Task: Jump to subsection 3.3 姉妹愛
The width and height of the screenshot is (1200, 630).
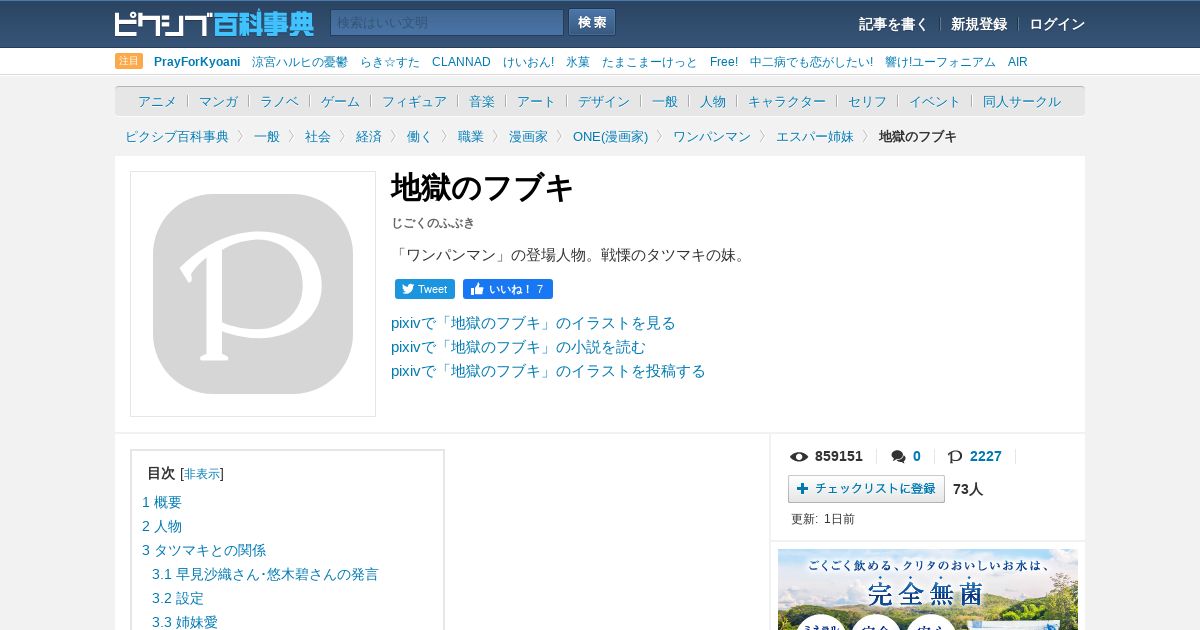Action: 185,622
